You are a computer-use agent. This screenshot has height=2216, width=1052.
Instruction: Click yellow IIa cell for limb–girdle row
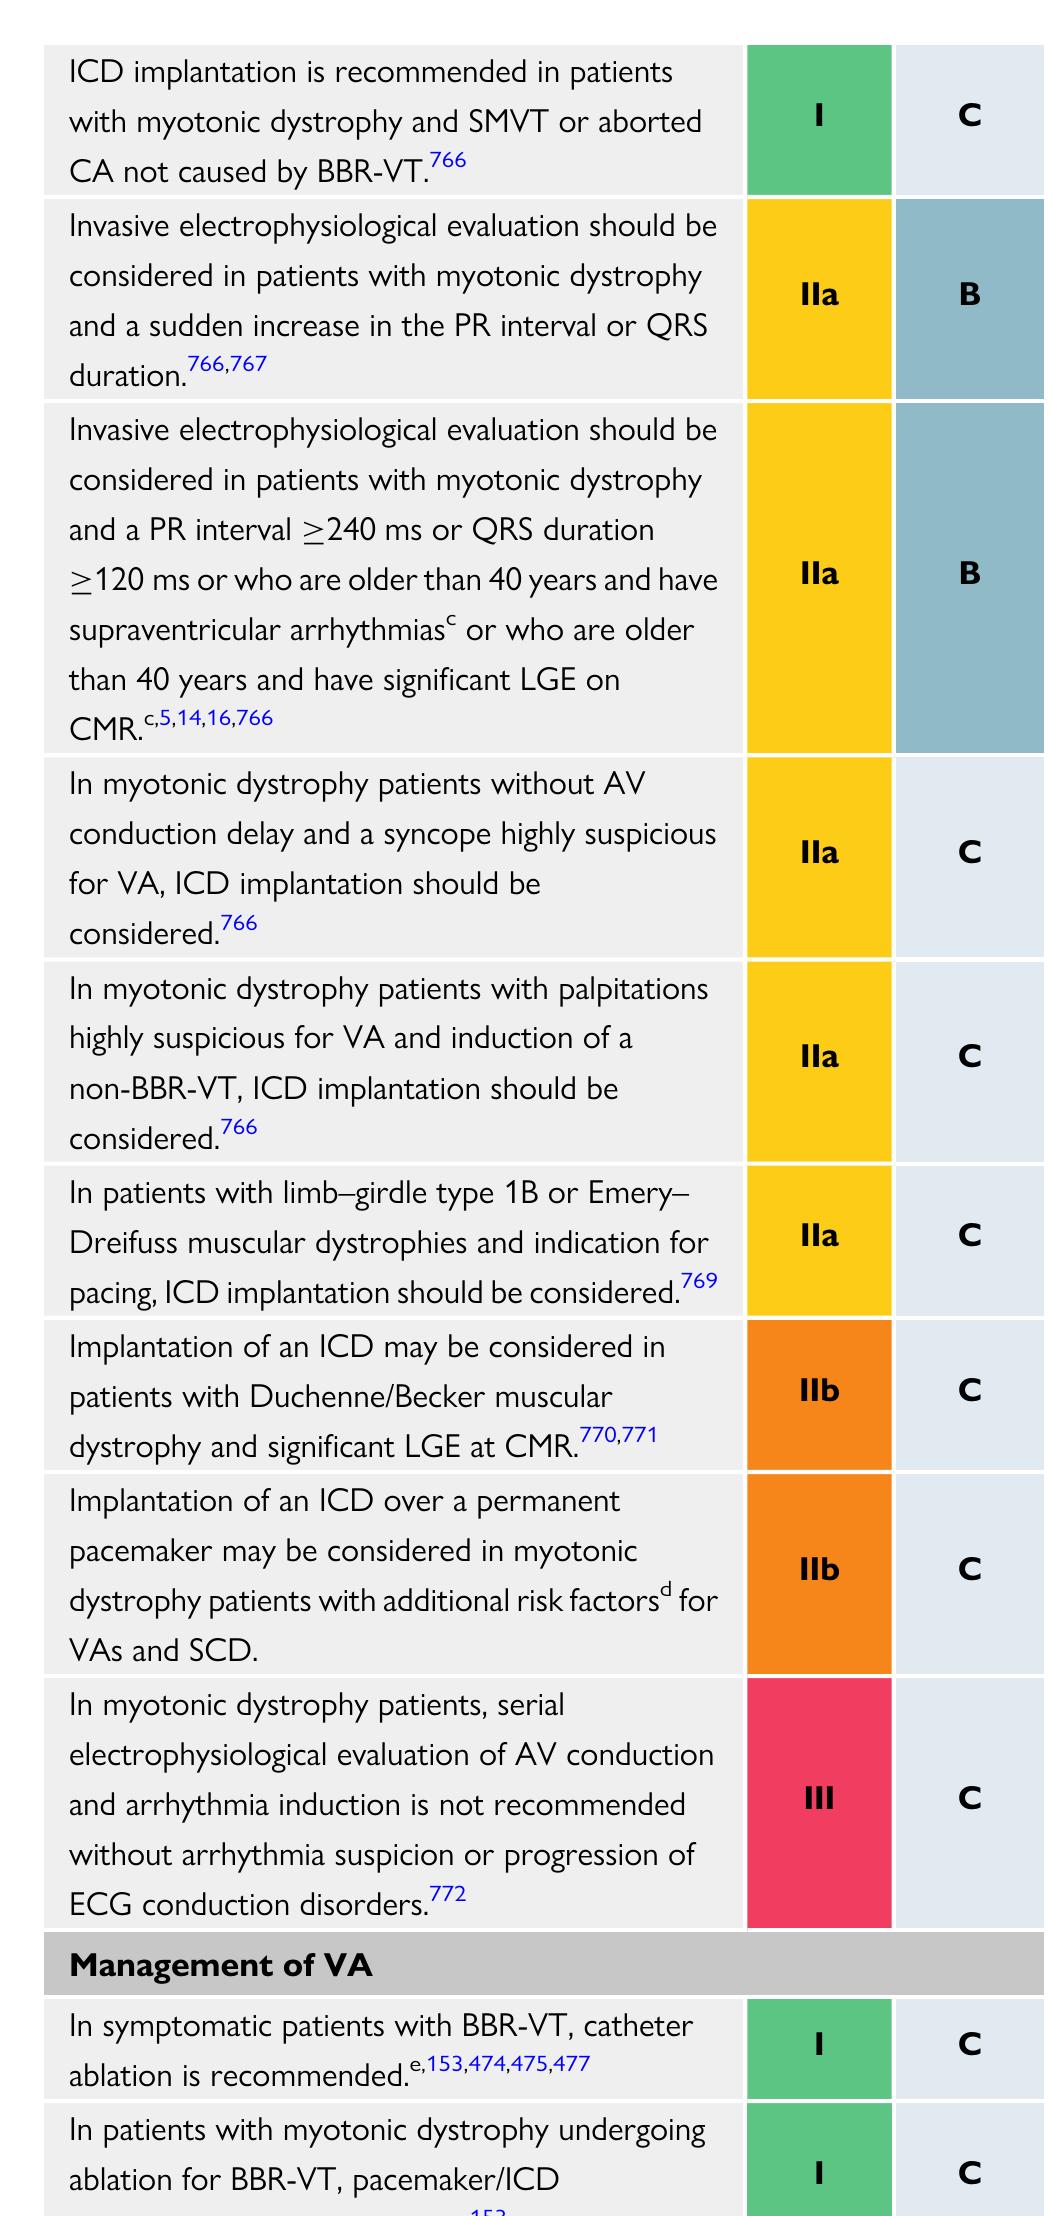[x=819, y=1236]
